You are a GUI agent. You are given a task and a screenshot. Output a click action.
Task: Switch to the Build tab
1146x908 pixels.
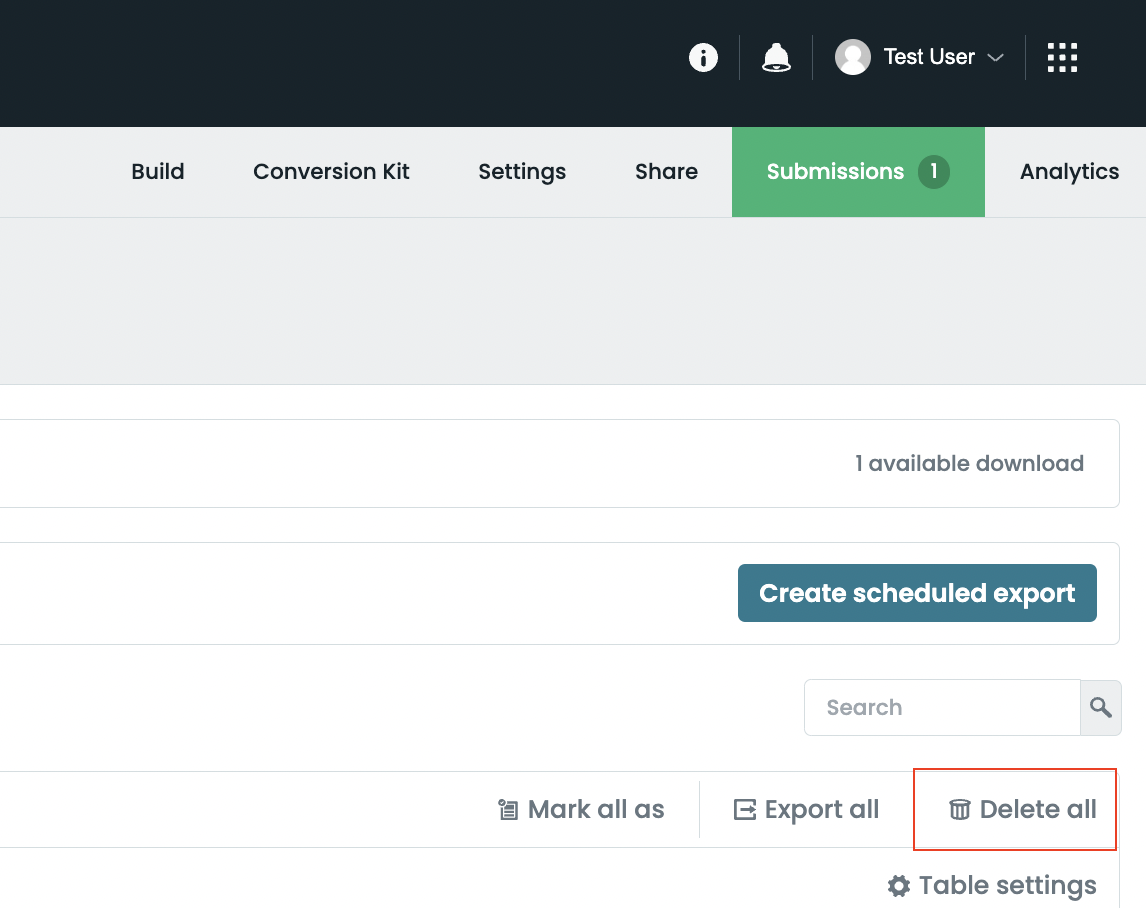pos(158,172)
